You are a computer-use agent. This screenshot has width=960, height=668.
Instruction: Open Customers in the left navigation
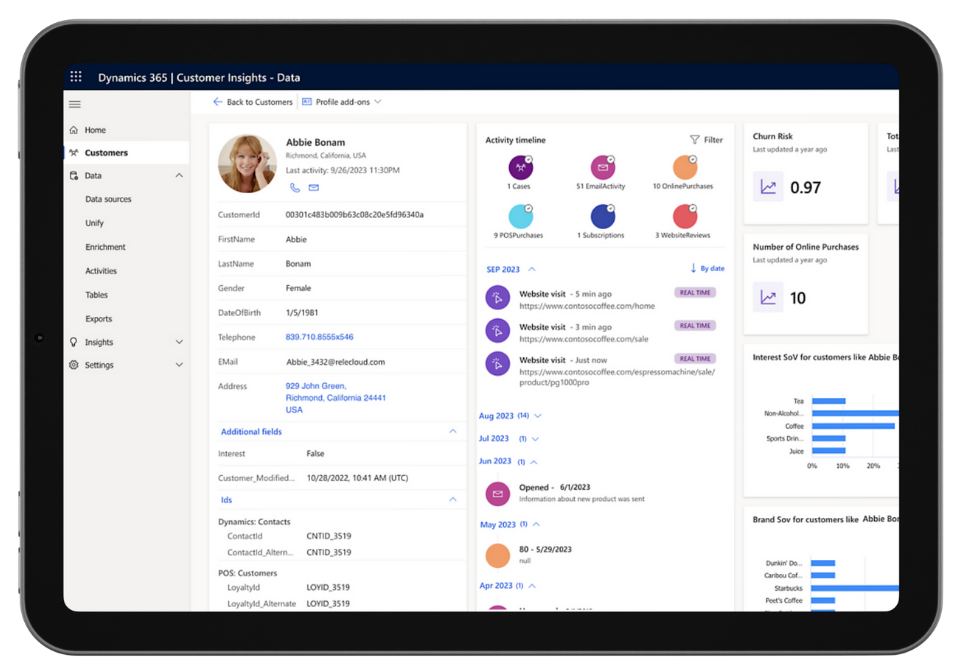click(106, 153)
